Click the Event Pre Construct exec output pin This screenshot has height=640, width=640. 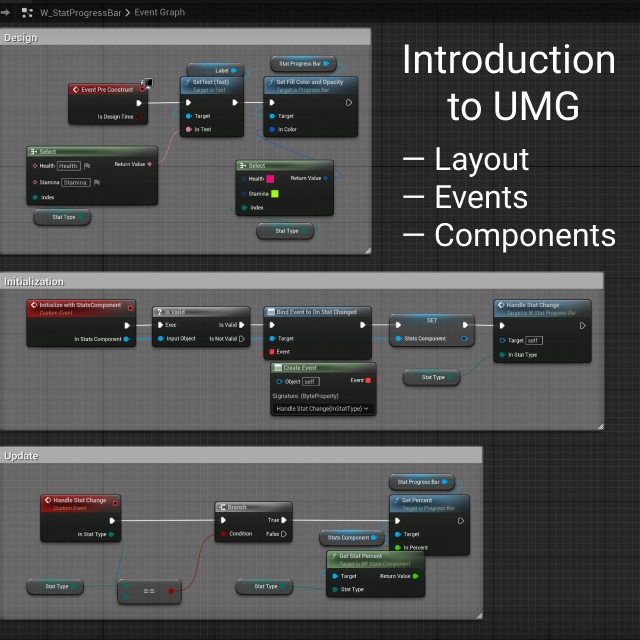[x=139, y=103]
